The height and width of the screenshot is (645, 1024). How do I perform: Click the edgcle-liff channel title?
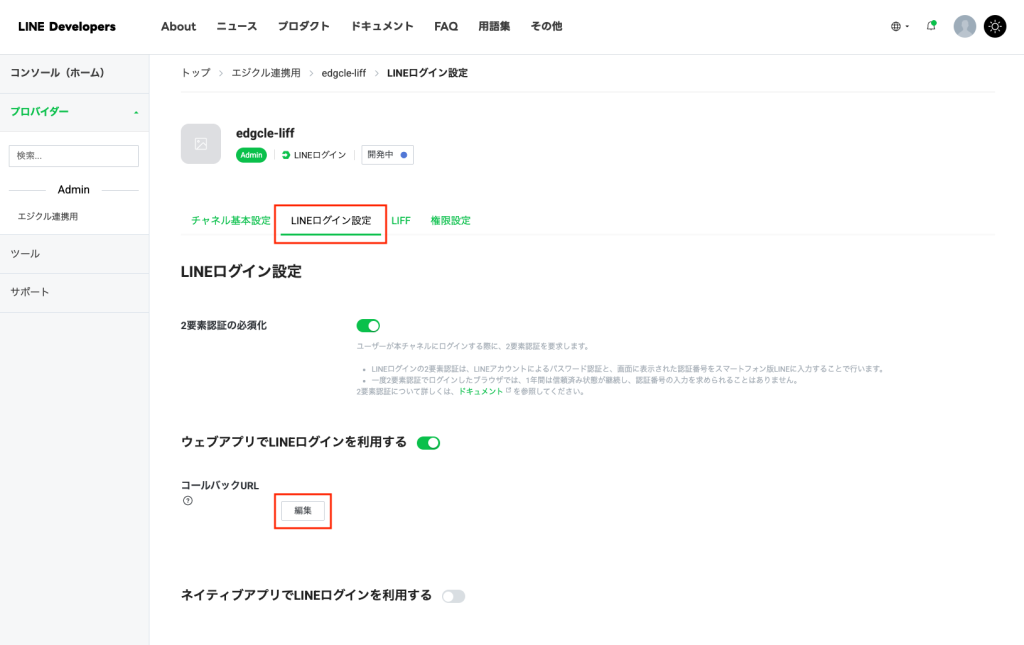tap(265, 133)
